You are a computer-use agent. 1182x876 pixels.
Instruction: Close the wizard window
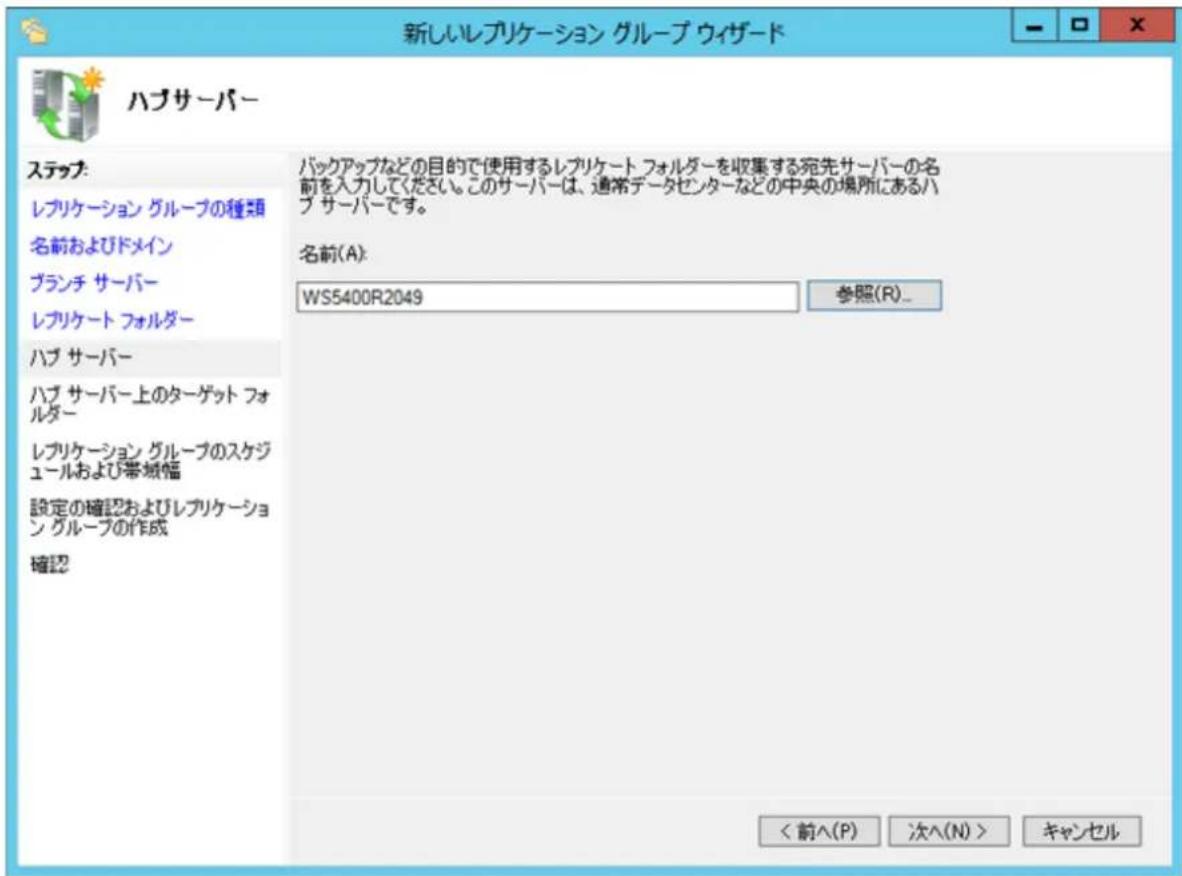1137,27
